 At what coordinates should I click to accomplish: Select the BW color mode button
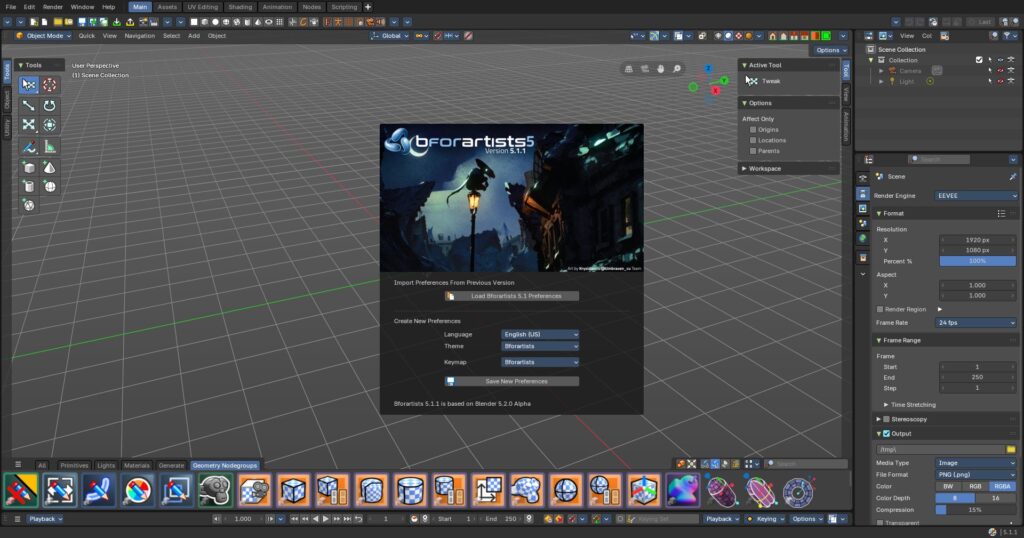(948, 486)
